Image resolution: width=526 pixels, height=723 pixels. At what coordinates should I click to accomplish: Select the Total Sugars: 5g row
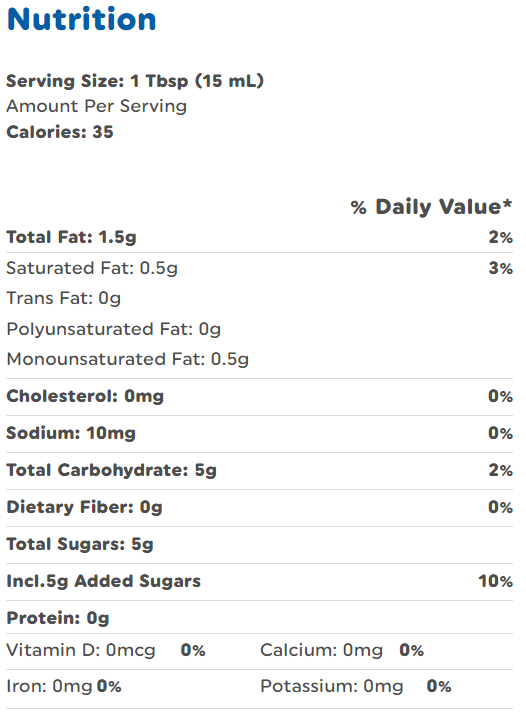[x=259, y=545]
